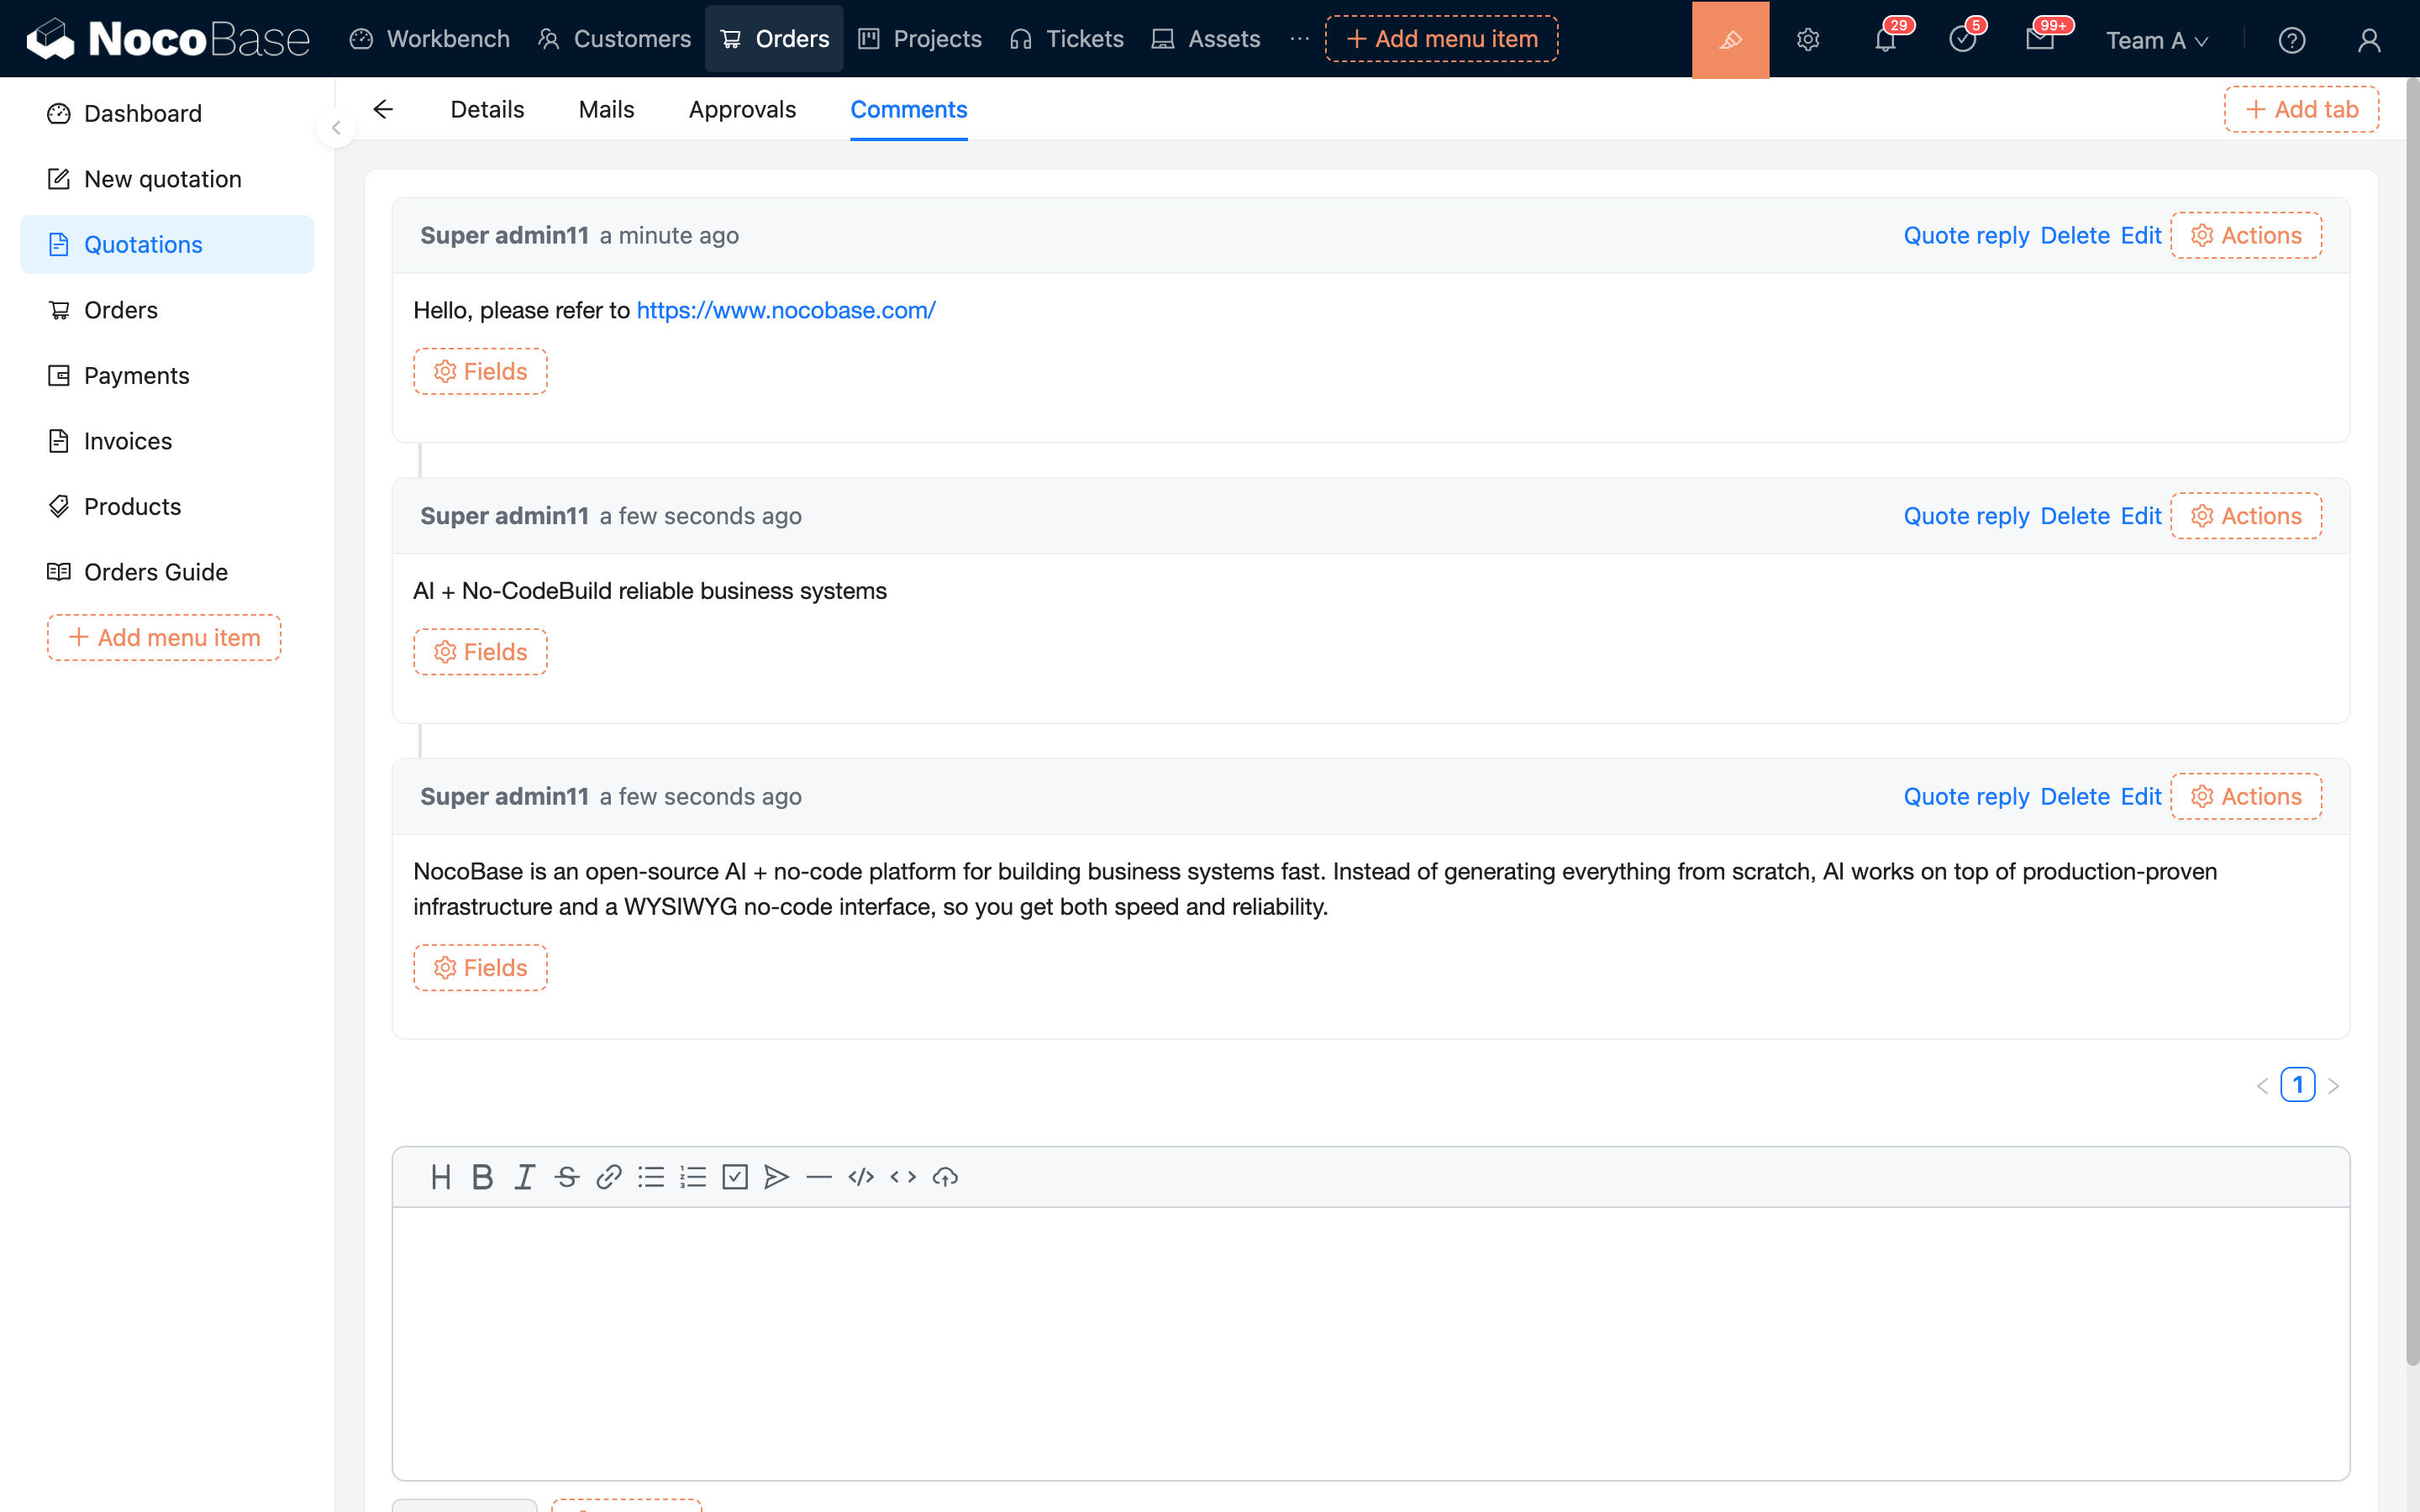The image size is (2420, 1512).
Task: Open Products in the sidebar
Action: click(167, 506)
